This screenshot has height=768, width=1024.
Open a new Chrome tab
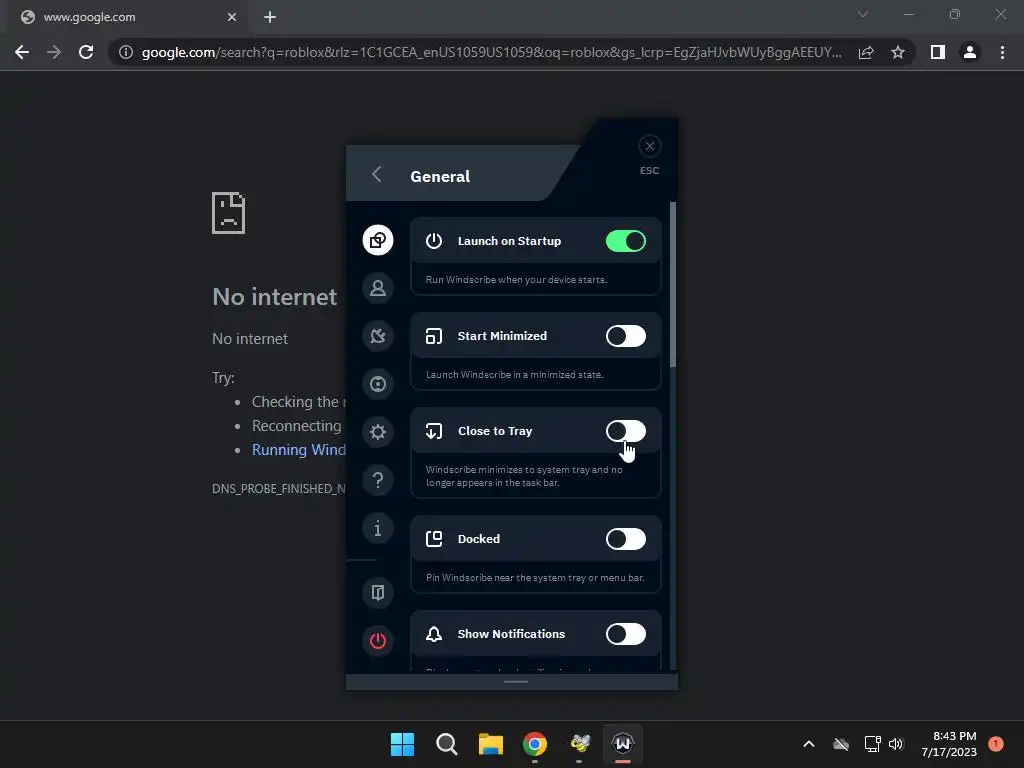[270, 18]
